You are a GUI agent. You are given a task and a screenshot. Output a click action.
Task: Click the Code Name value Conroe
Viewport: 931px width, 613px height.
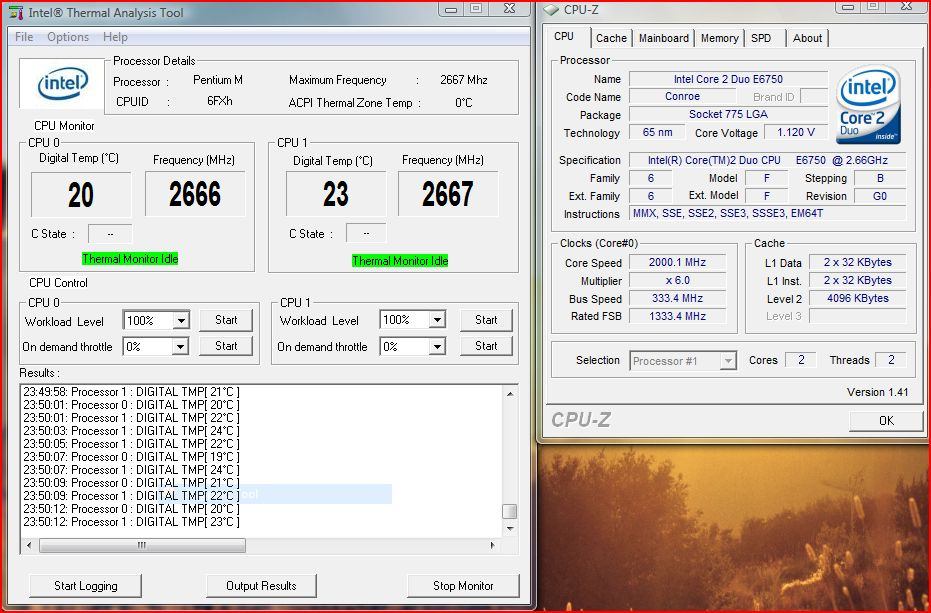point(682,96)
